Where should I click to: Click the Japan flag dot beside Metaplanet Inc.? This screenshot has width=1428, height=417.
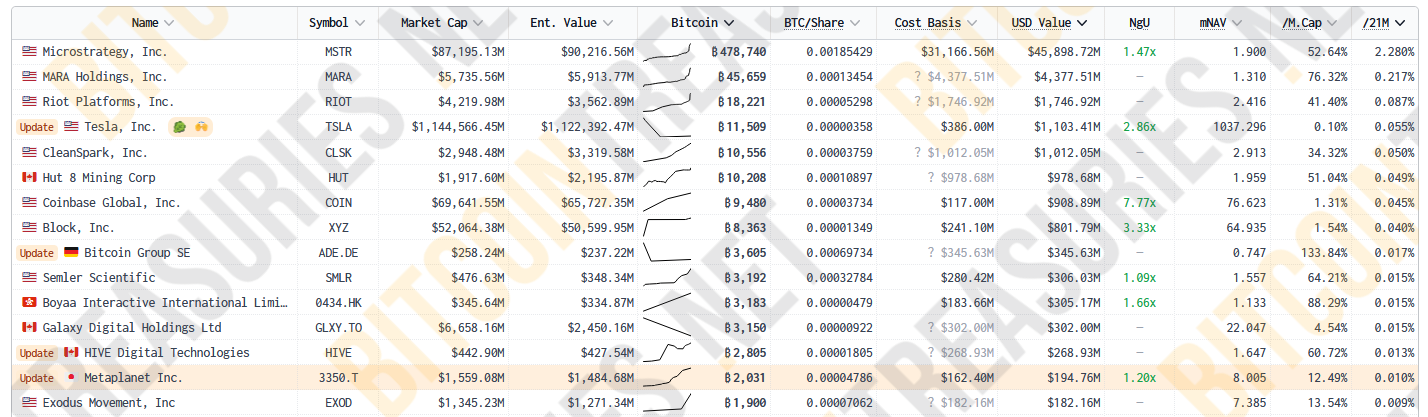(71, 377)
